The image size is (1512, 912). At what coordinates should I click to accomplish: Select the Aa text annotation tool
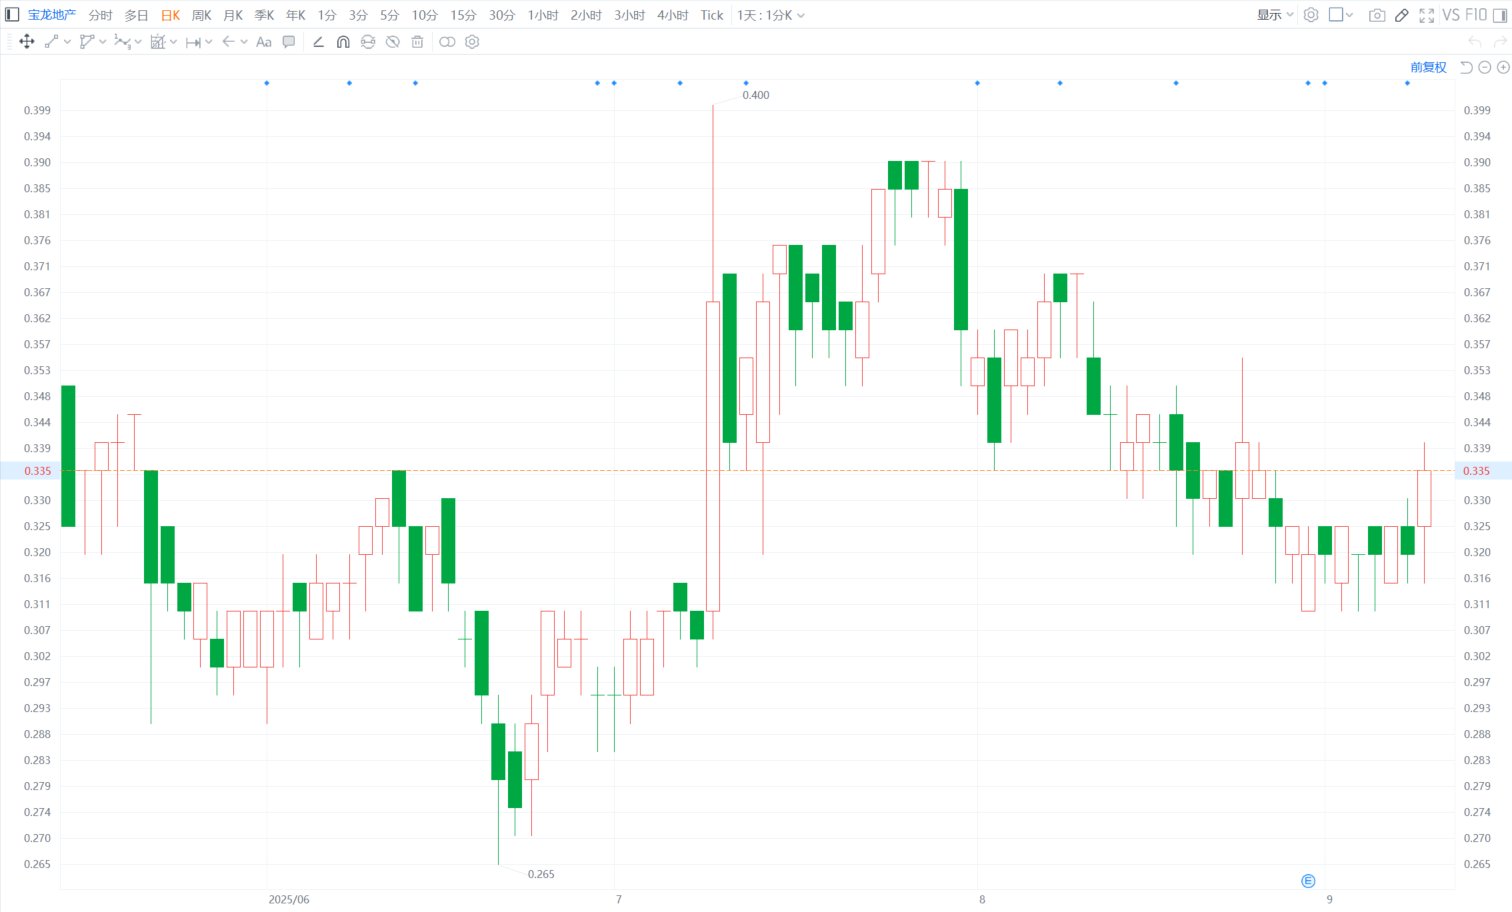[x=264, y=42]
